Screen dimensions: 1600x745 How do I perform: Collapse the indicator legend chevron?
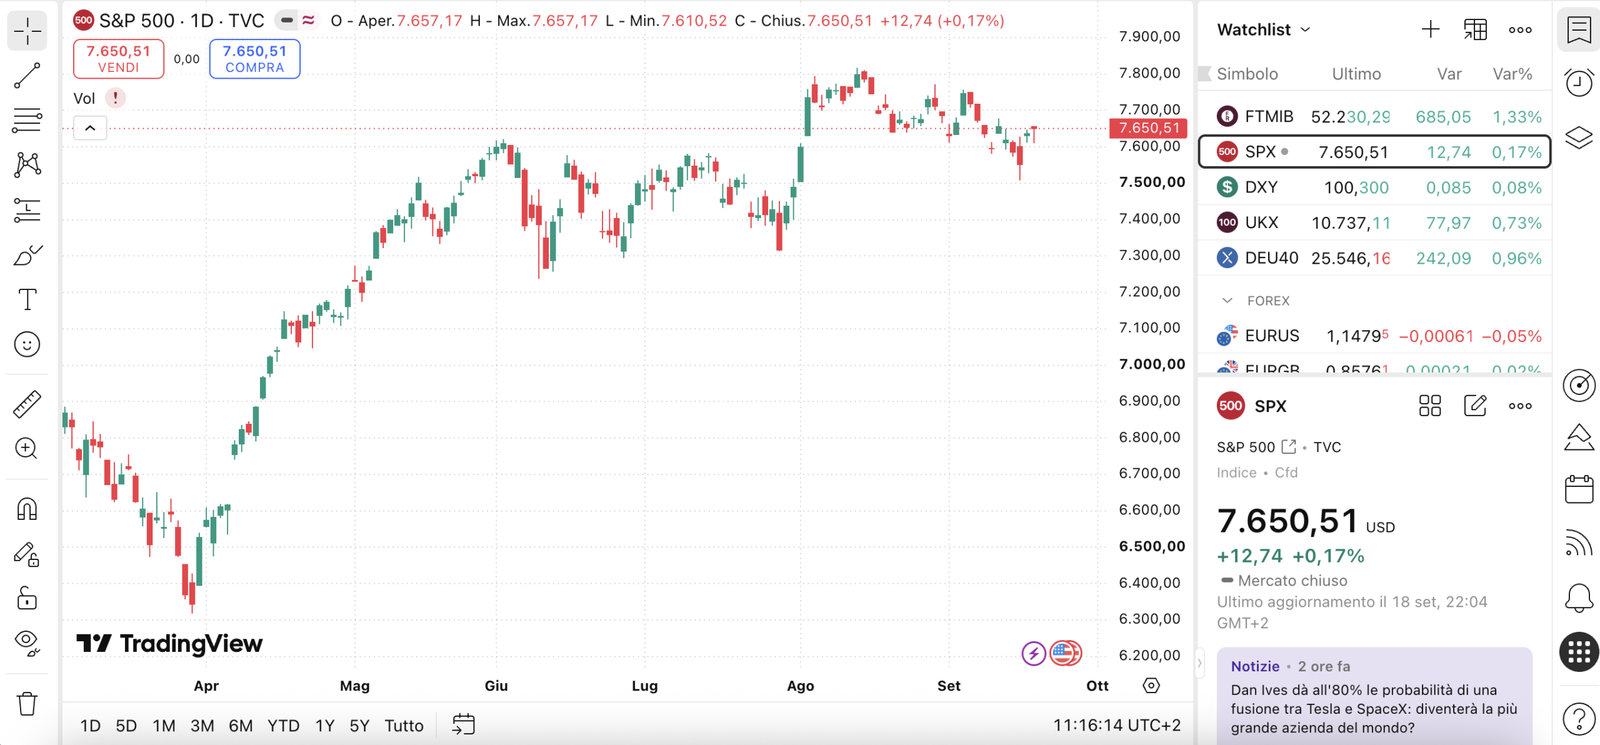[x=90, y=128]
